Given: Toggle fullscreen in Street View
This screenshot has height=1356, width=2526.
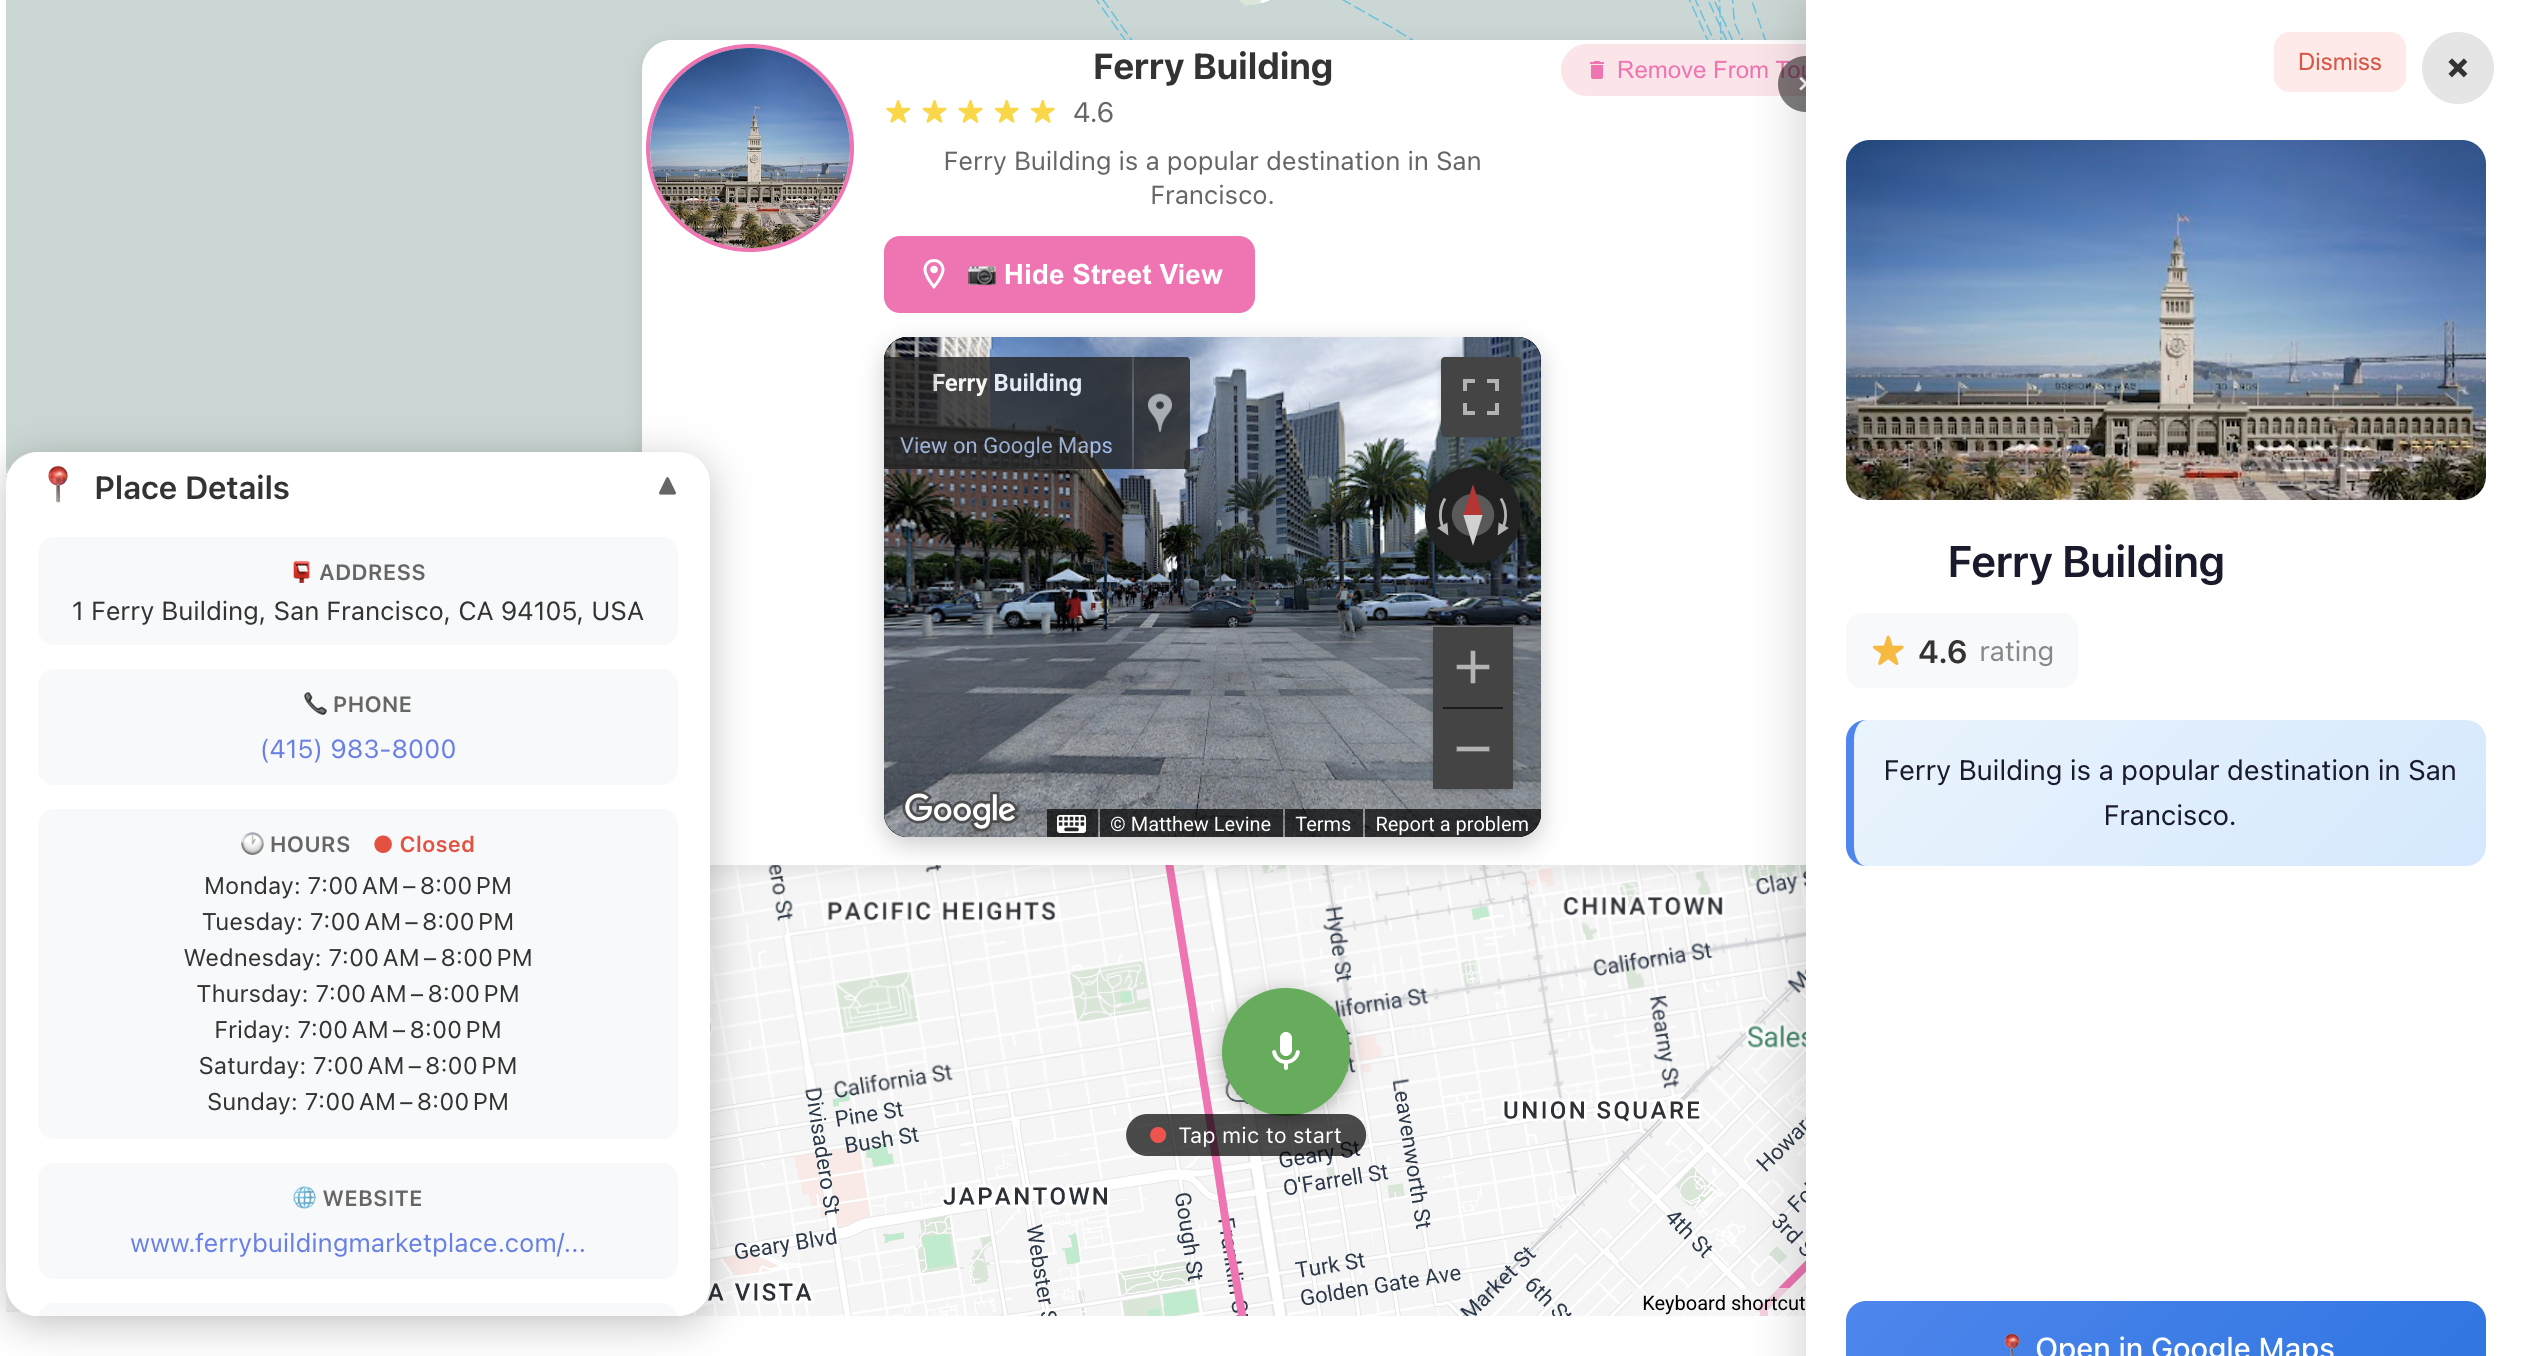Looking at the screenshot, I should [x=1480, y=397].
